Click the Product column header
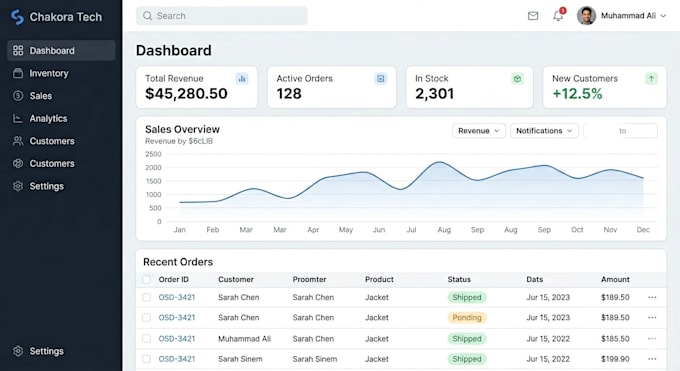 click(x=379, y=279)
